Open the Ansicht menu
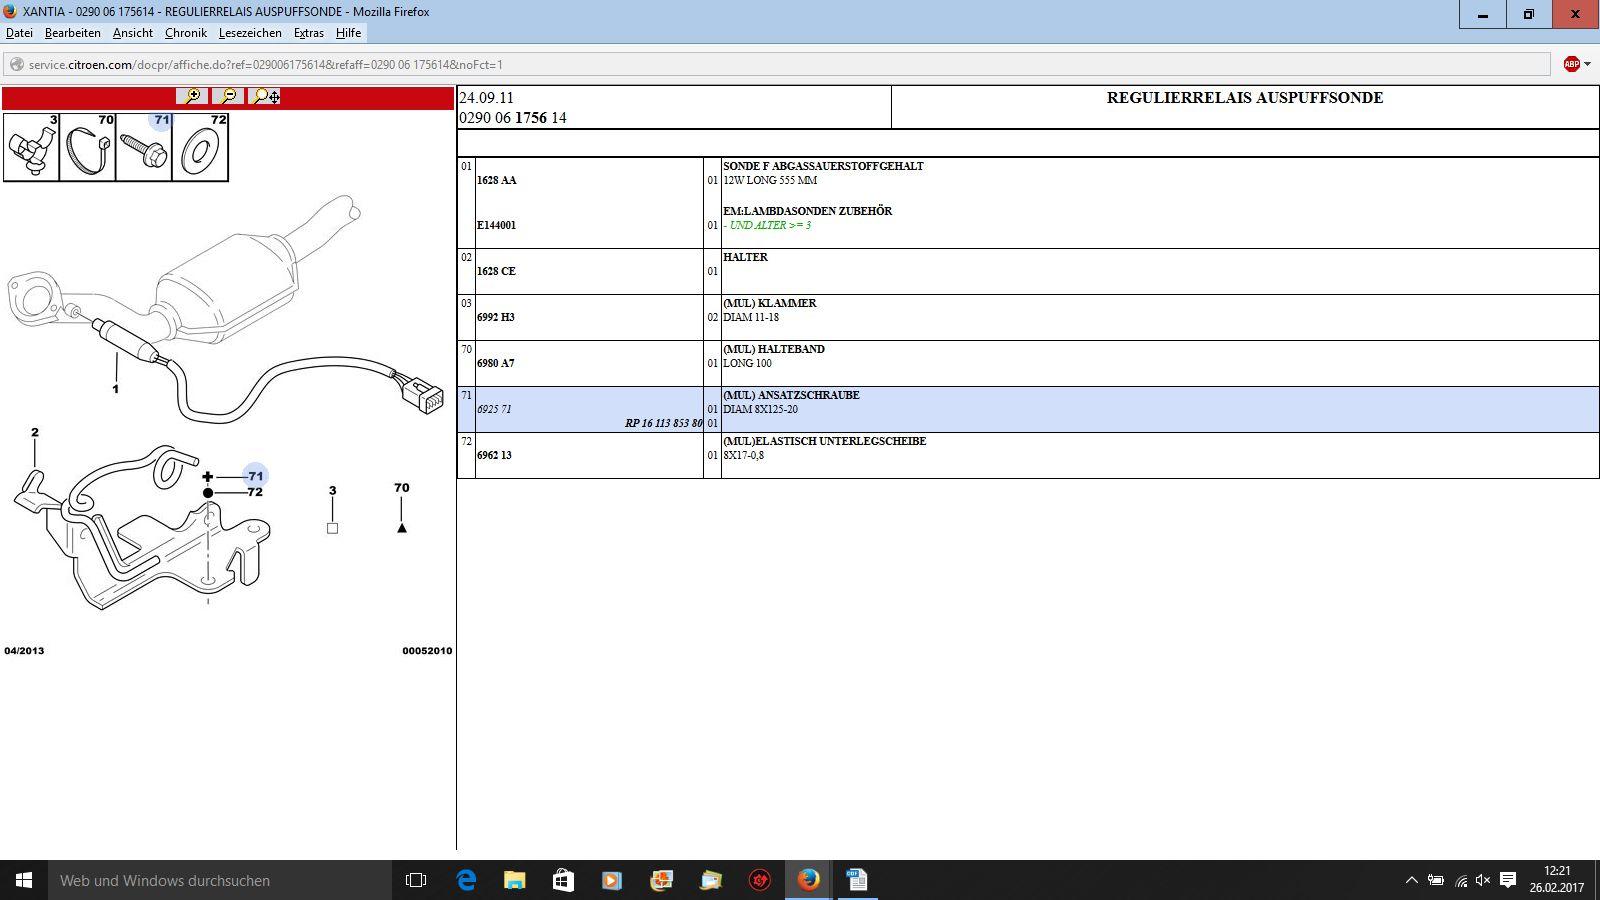The image size is (1600, 900). point(133,33)
